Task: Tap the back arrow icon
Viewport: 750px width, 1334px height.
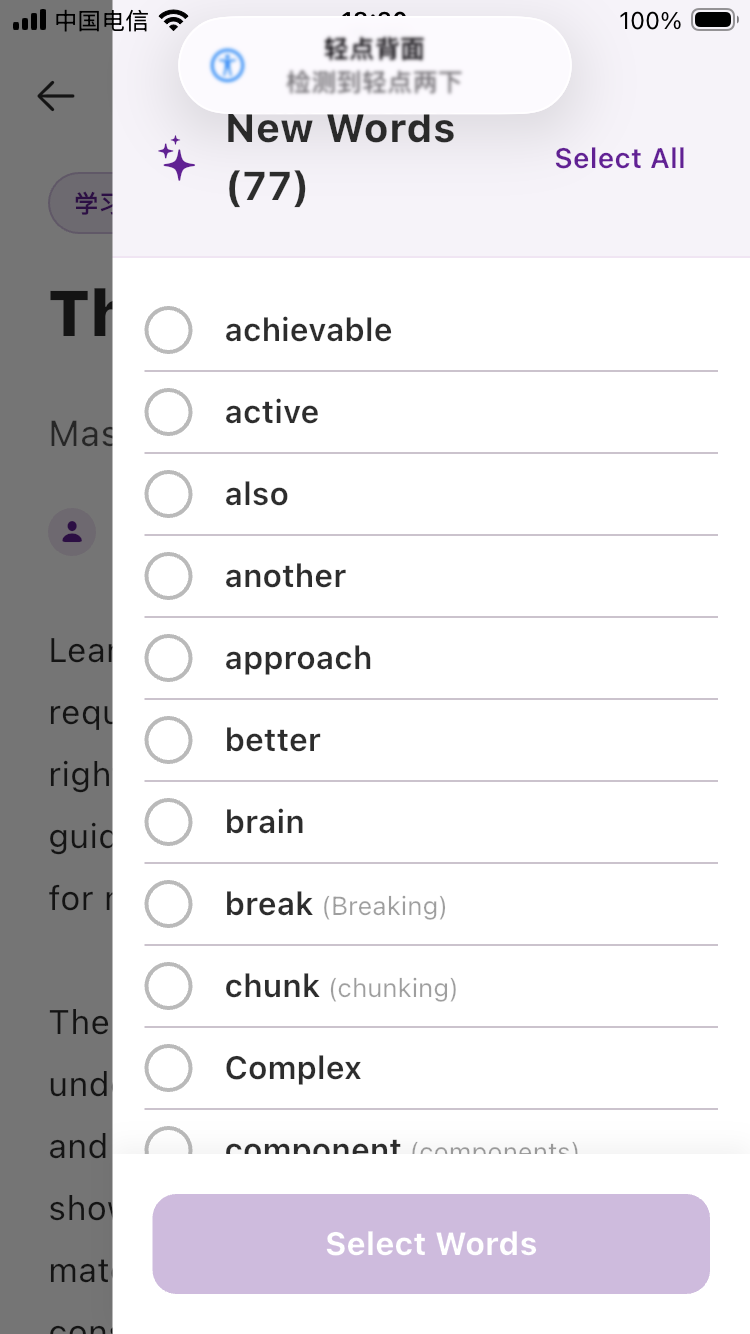Action: coord(56,96)
